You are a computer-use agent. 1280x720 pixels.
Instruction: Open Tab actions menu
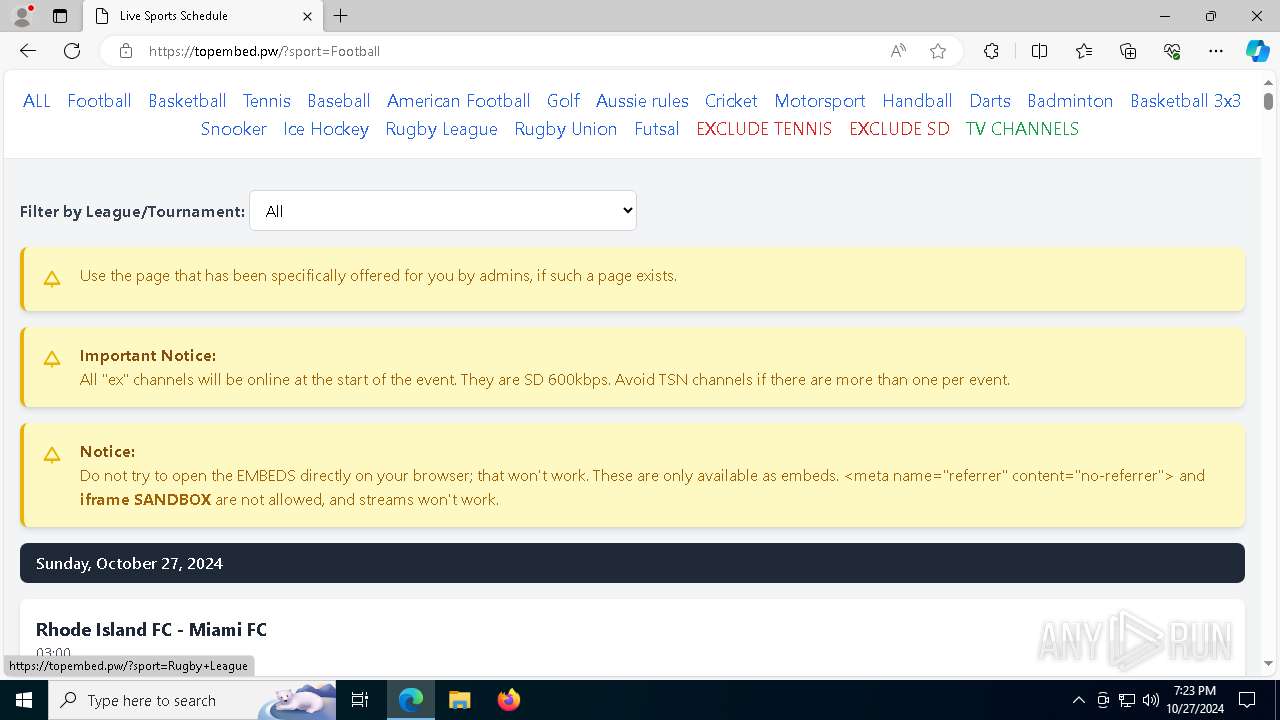coord(60,16)
